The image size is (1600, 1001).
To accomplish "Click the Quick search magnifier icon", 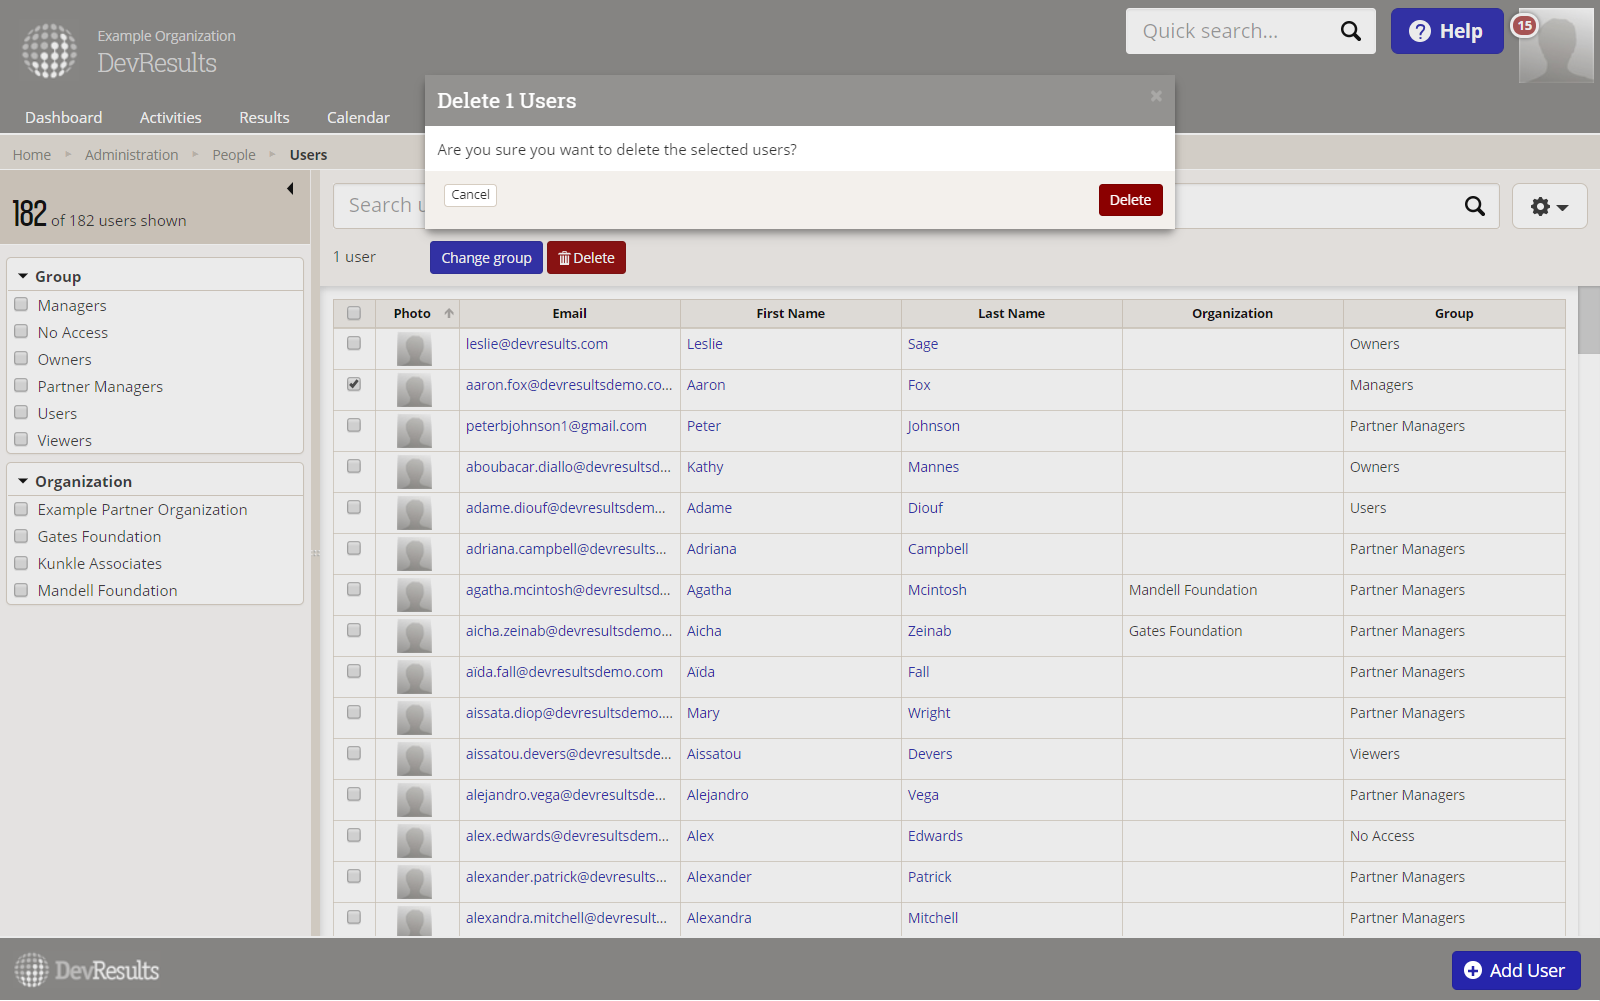I will click(x=1350, y=31).
